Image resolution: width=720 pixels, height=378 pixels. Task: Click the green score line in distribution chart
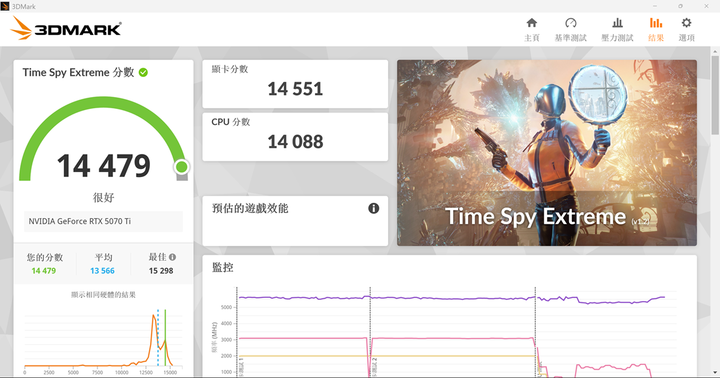pos(165,338)
